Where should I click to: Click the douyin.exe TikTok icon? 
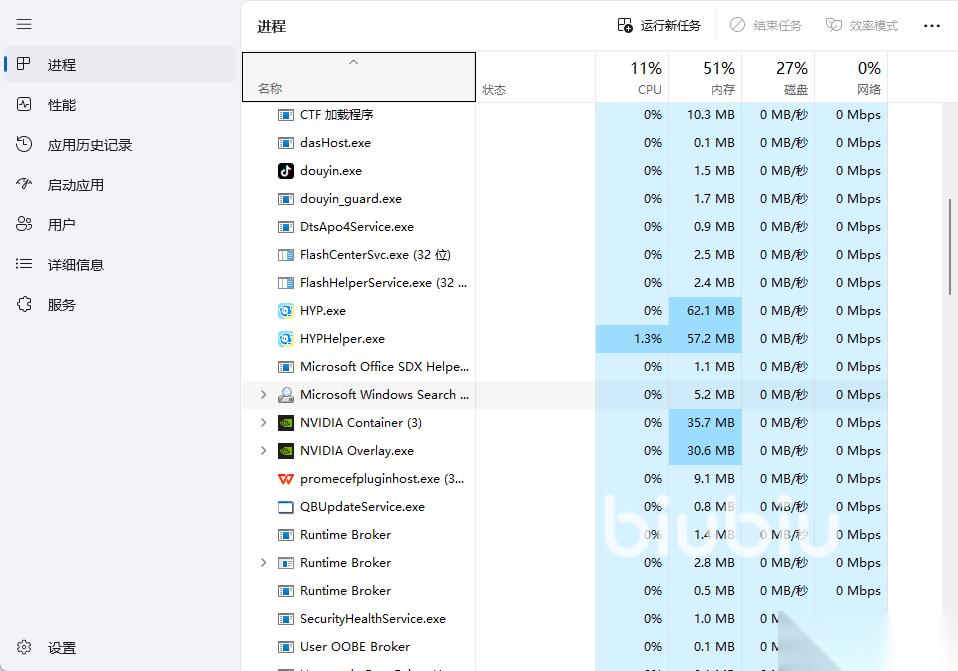(286, 171)
